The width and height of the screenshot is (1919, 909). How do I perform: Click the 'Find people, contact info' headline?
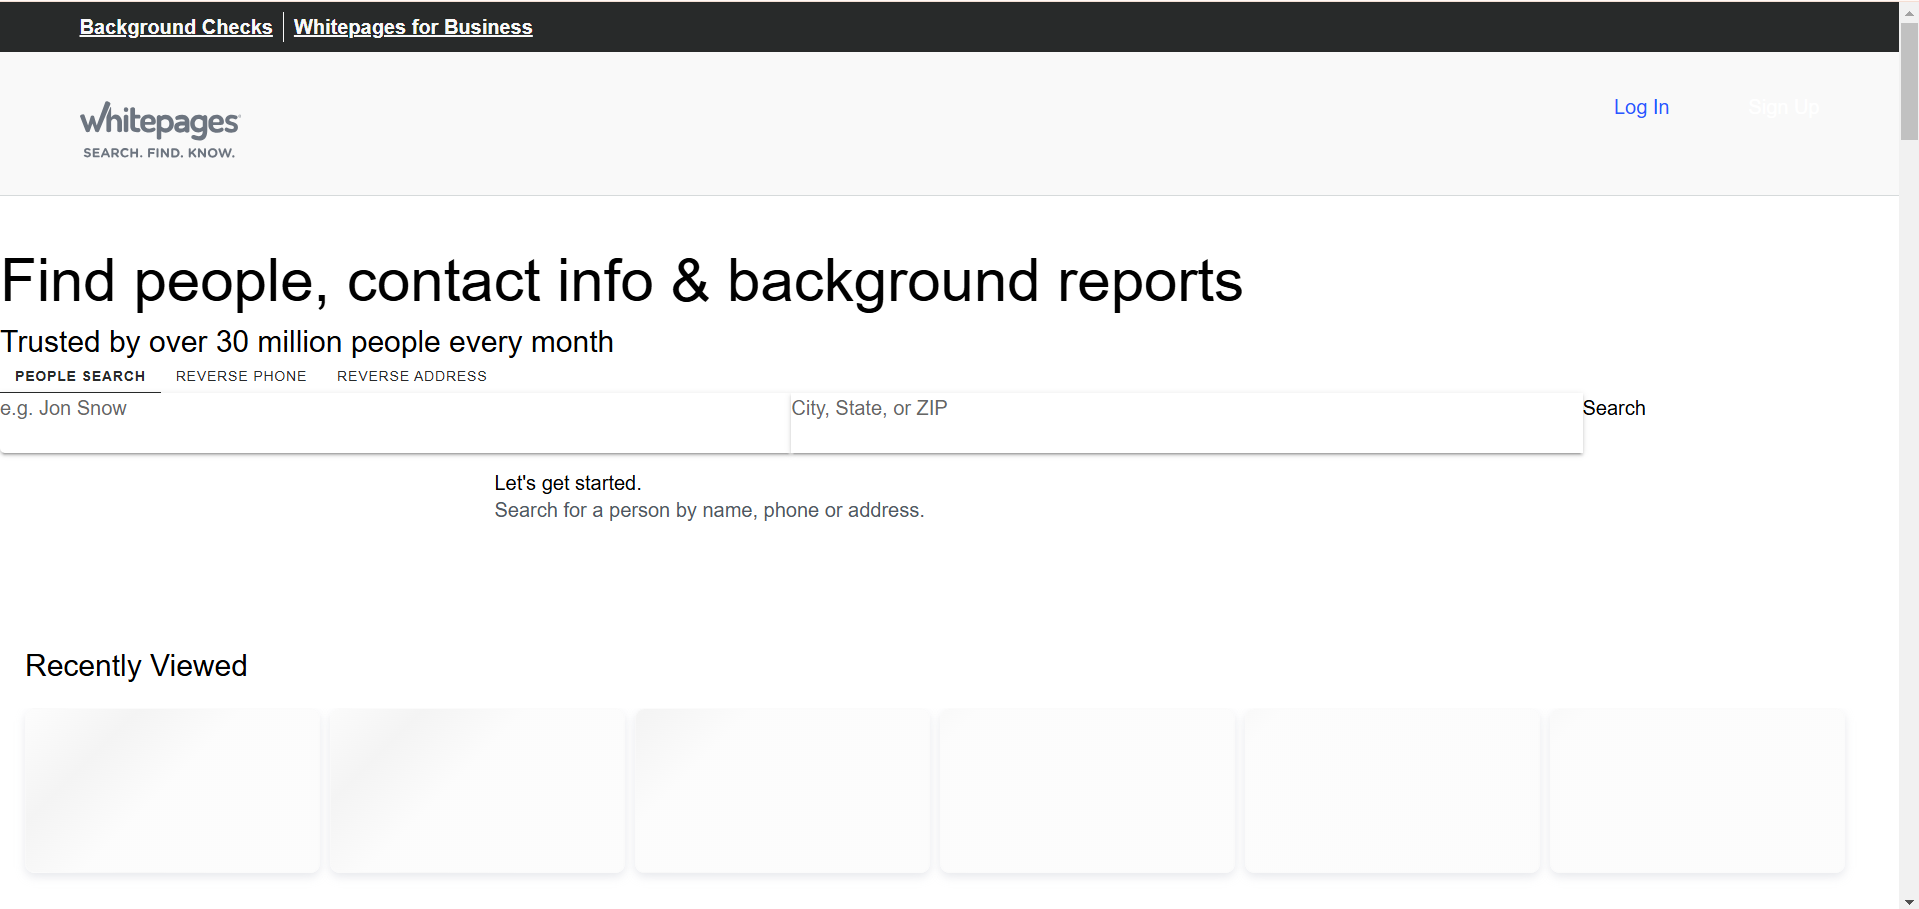click(621, 281)
